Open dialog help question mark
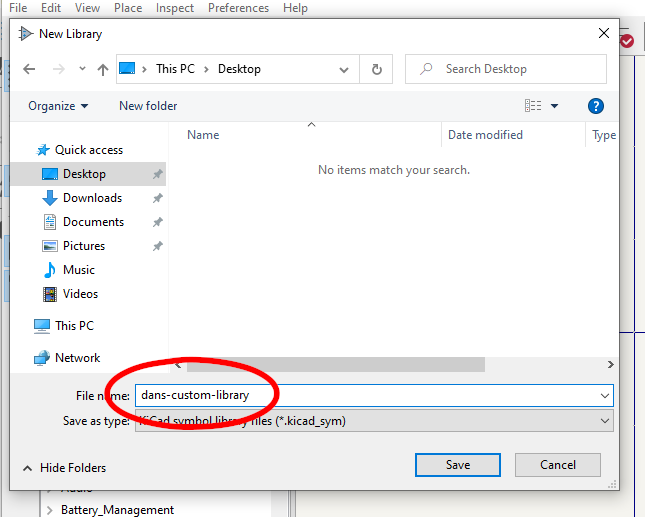 596,106
